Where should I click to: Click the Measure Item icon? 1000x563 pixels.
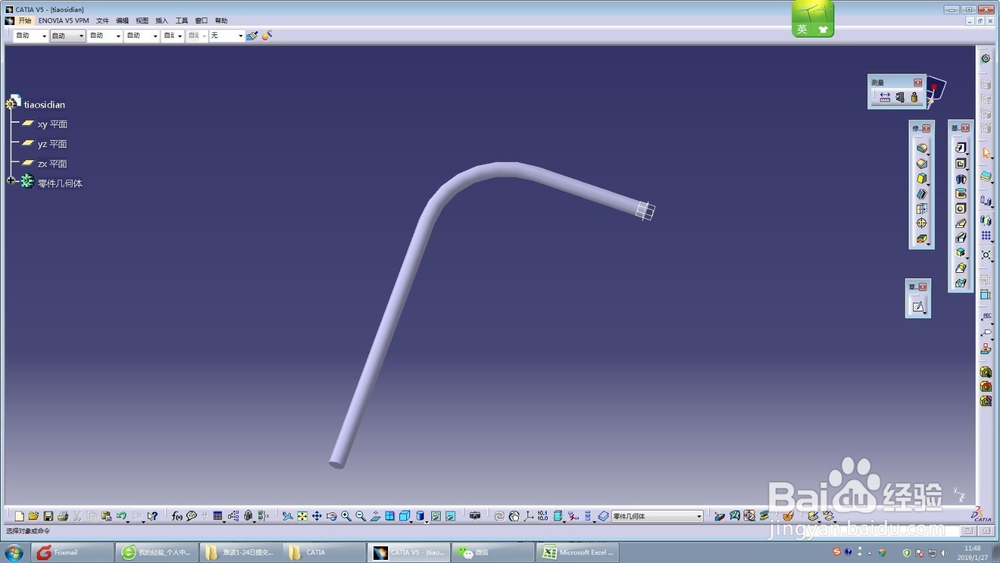click(x=899, y=98)
